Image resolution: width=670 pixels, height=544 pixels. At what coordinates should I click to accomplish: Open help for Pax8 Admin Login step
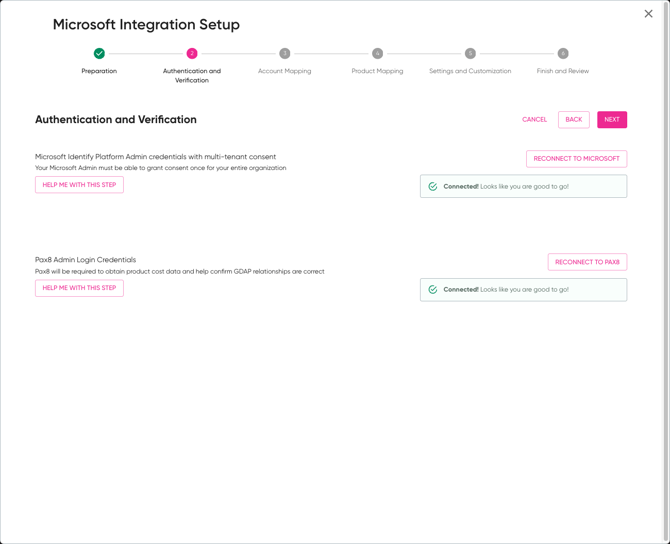tap(79, 288)
